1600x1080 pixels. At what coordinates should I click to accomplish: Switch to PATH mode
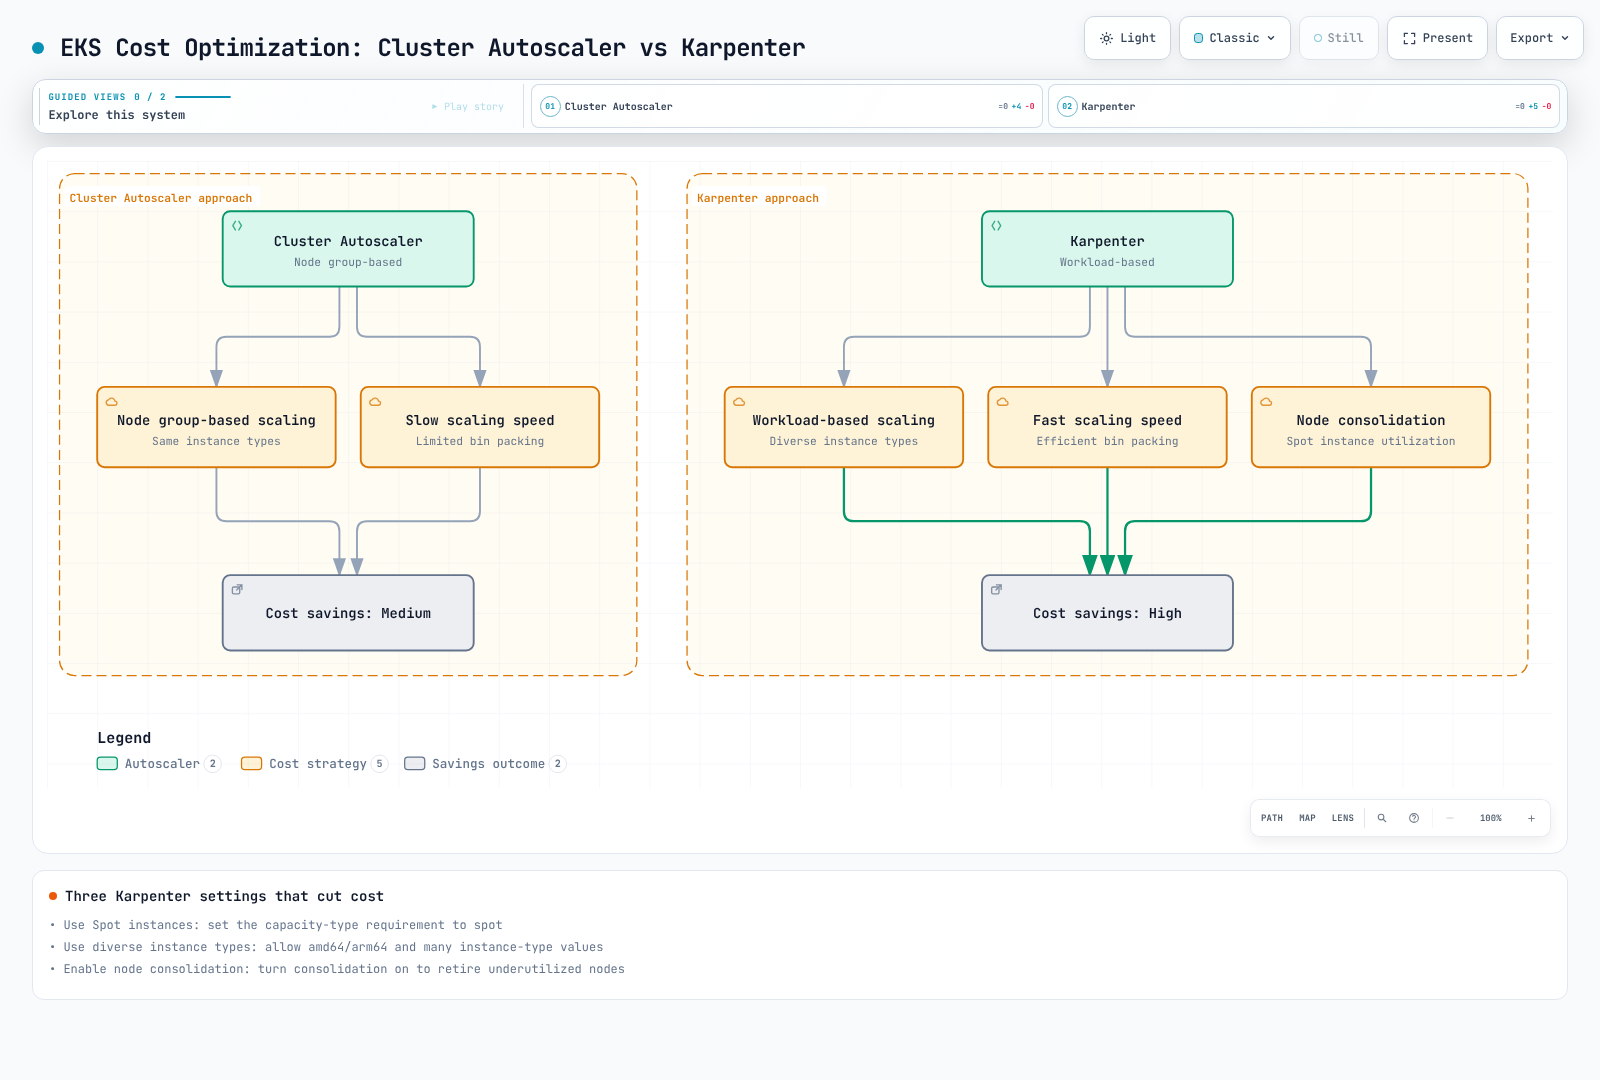coord(1272,818)
